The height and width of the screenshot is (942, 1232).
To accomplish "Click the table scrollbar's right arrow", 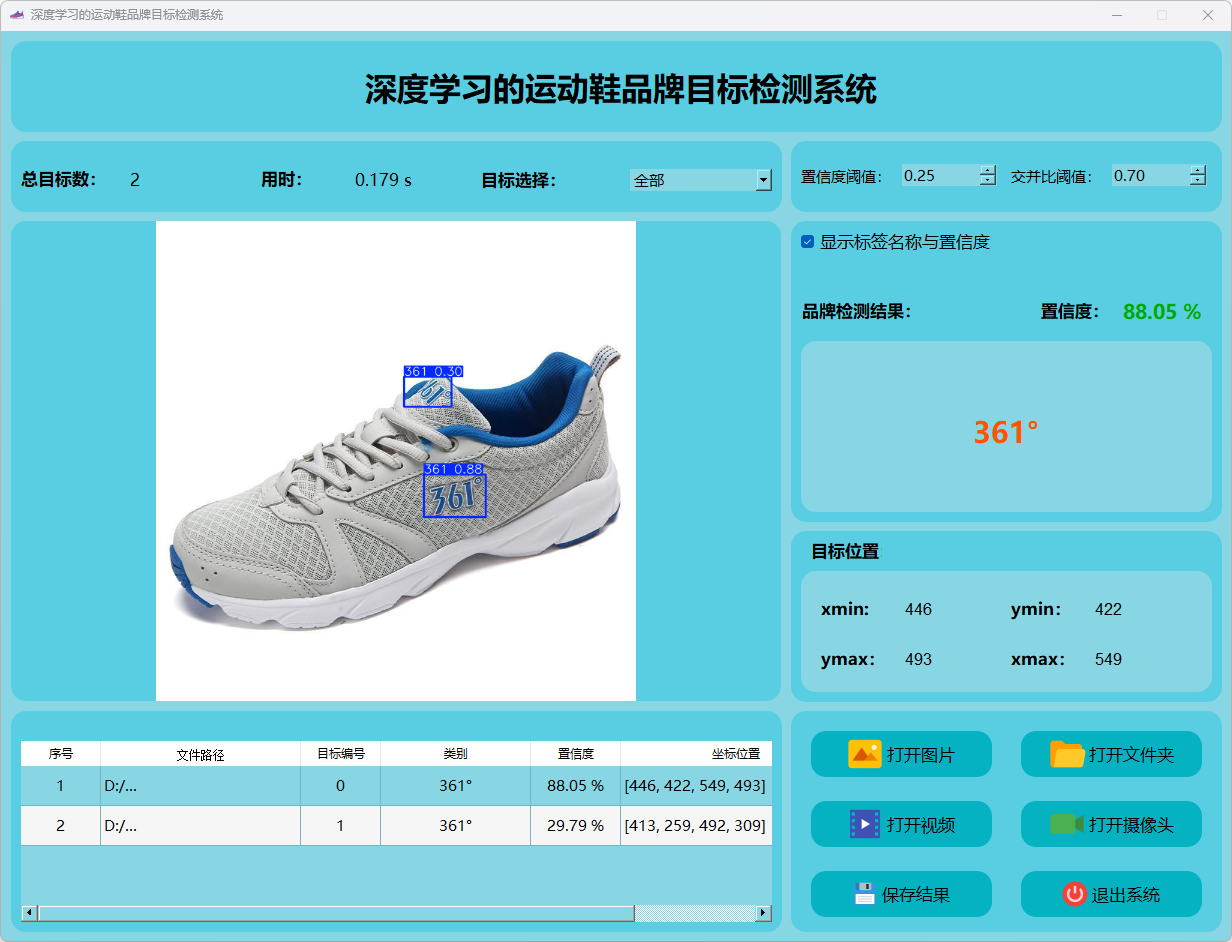I will click(x=764, y=913).
